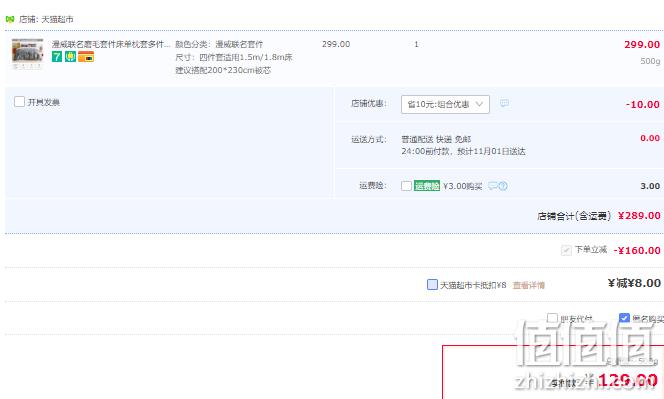Click the question mark help icon by 运费险

coord(503,186)
